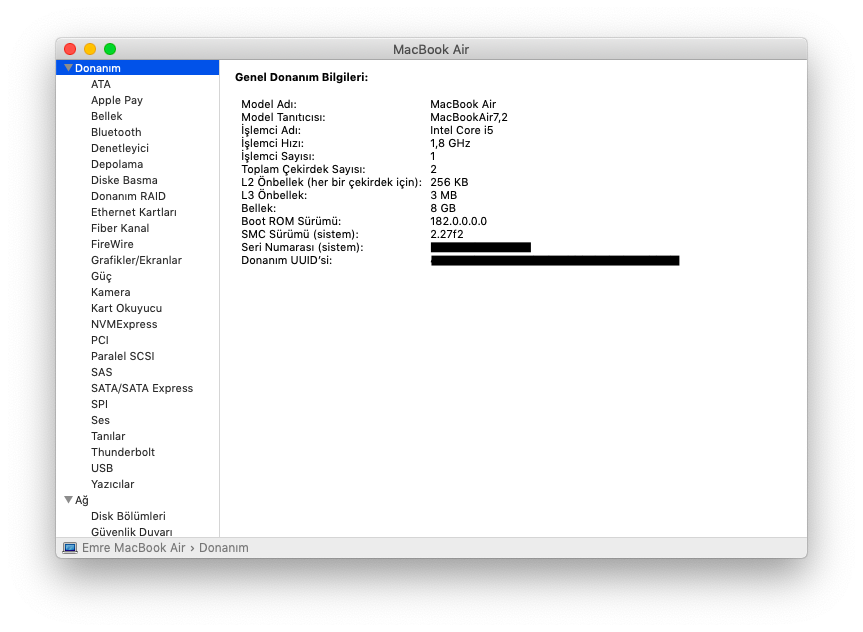The image size is (863, 632).
Task: Choose Fiber Kanal in sidebar
Action: [x=120, y=228]
